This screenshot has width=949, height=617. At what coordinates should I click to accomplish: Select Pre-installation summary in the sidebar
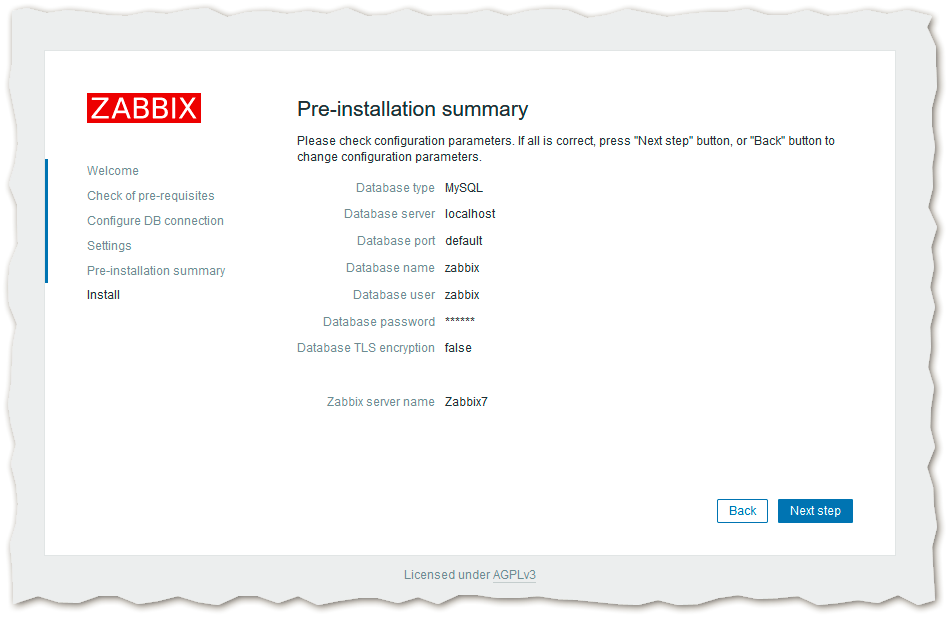156,271
